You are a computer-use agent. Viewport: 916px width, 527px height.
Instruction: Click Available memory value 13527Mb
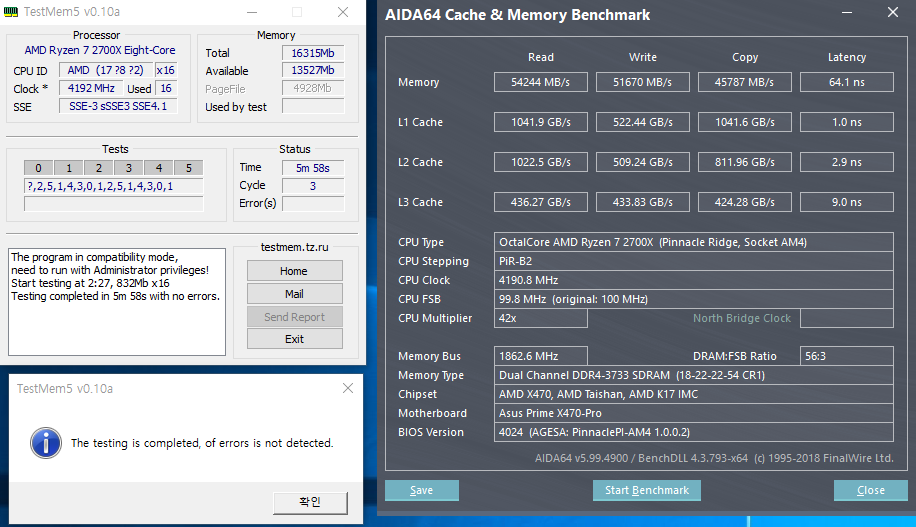[313, 71]
